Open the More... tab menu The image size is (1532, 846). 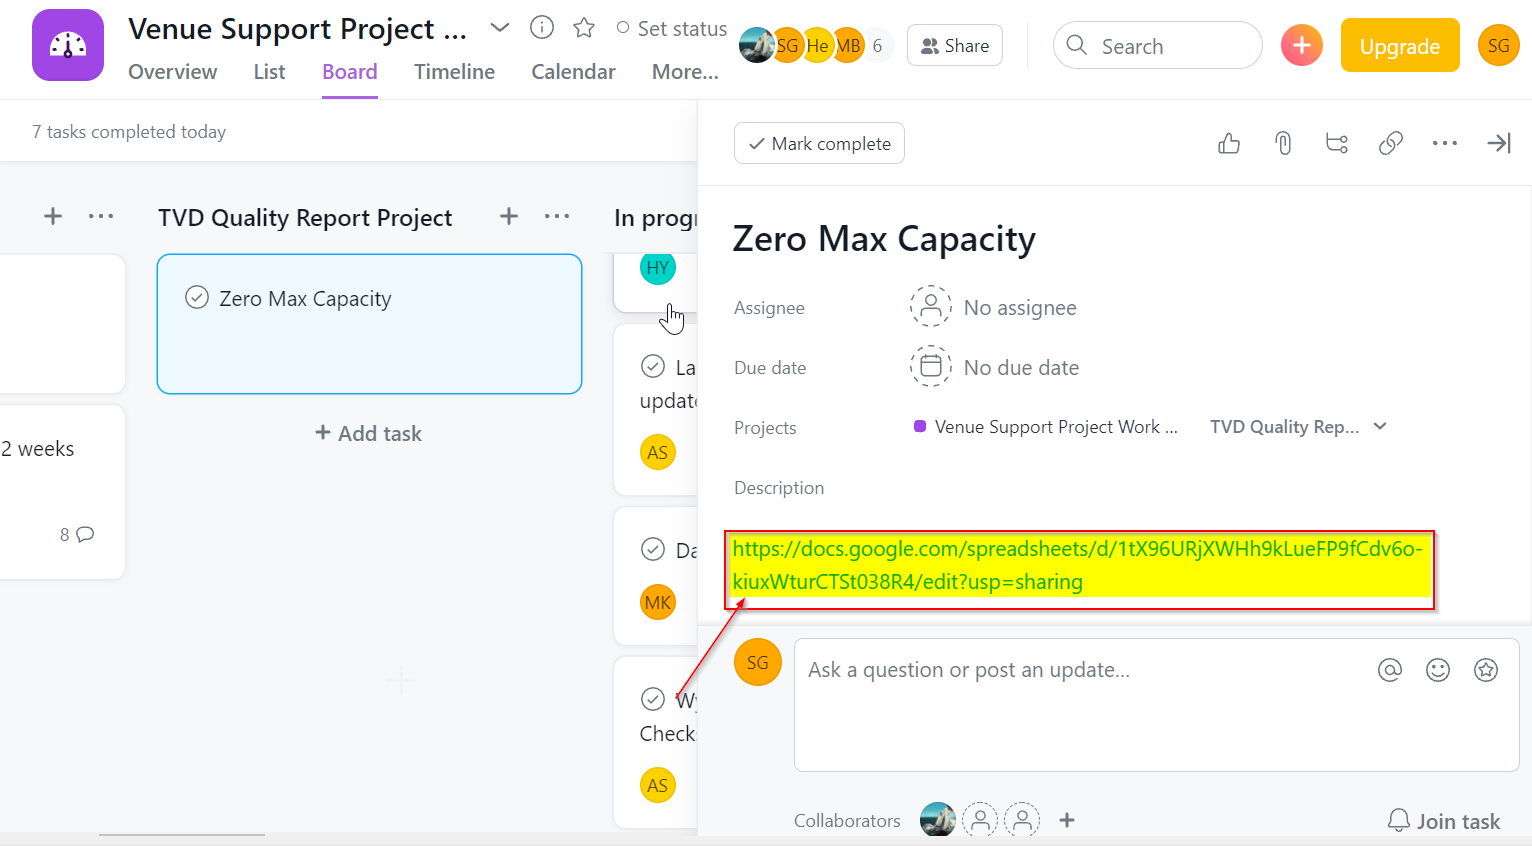685,72
